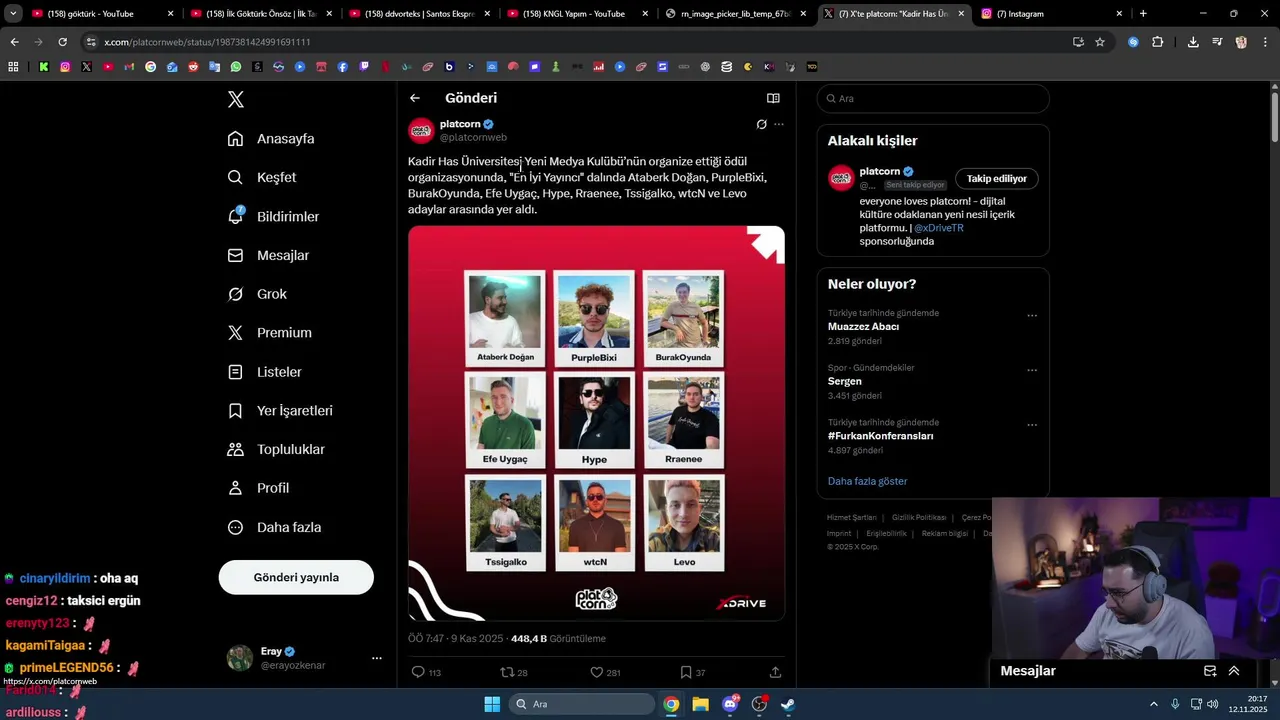
Task: Open Mesajlar in the sidebar
Action: point(268,255)
